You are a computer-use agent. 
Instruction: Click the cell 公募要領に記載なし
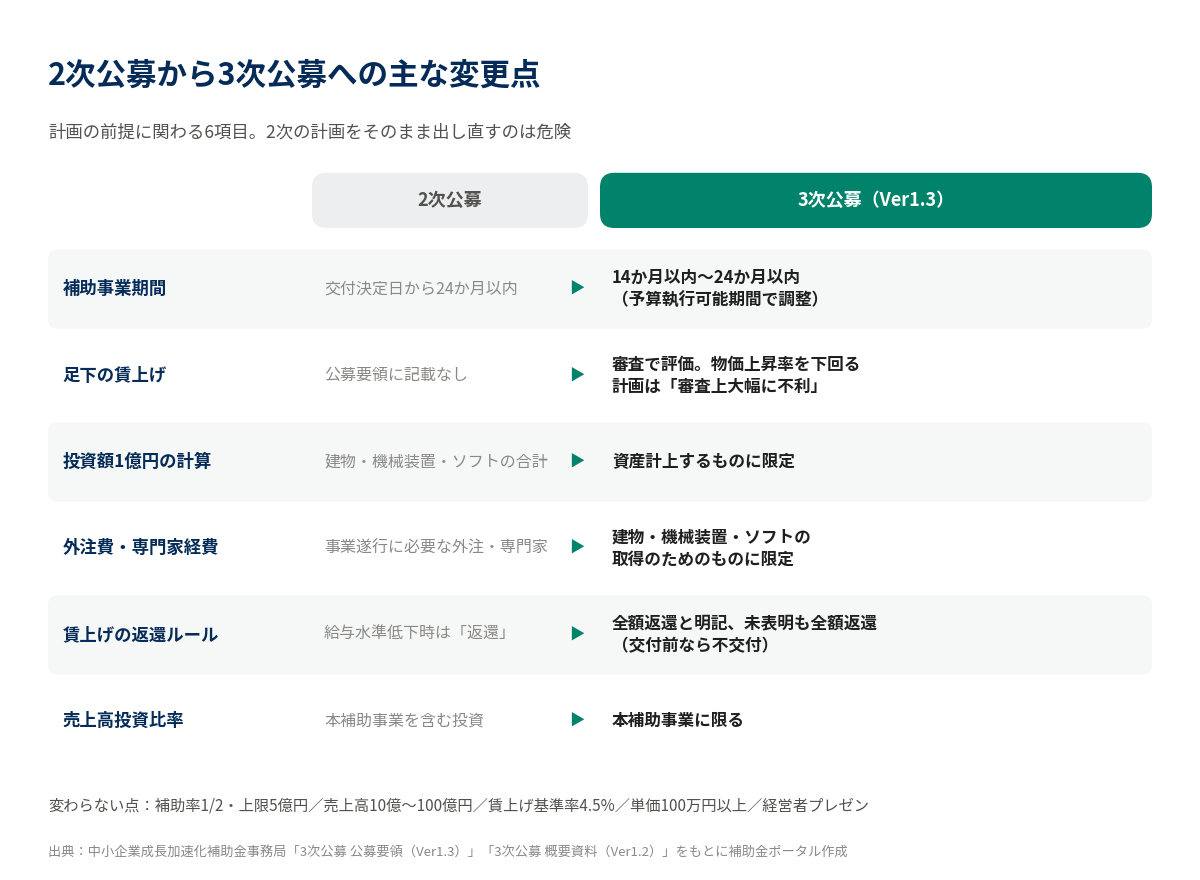pos(396,374)
